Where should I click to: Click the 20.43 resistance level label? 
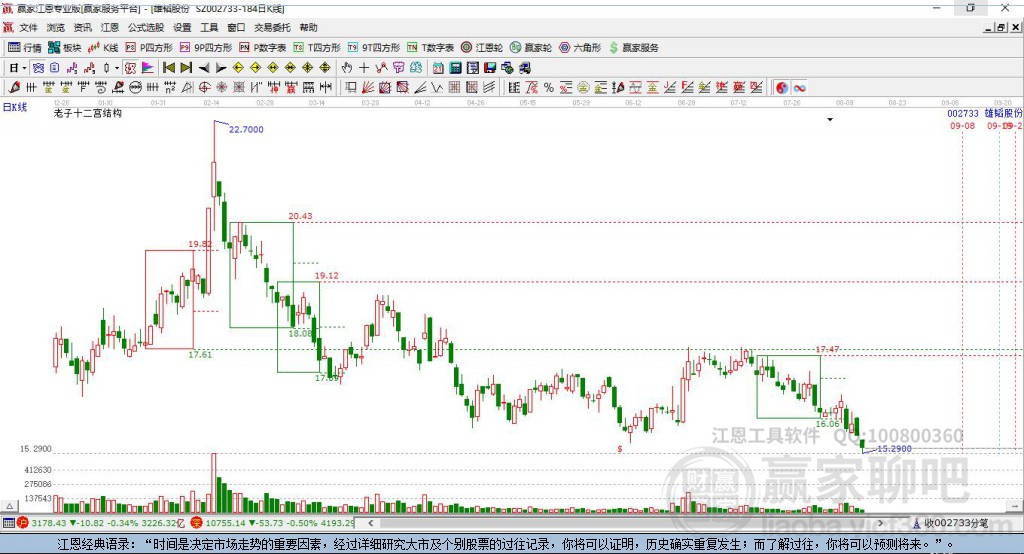click(300, 216)
